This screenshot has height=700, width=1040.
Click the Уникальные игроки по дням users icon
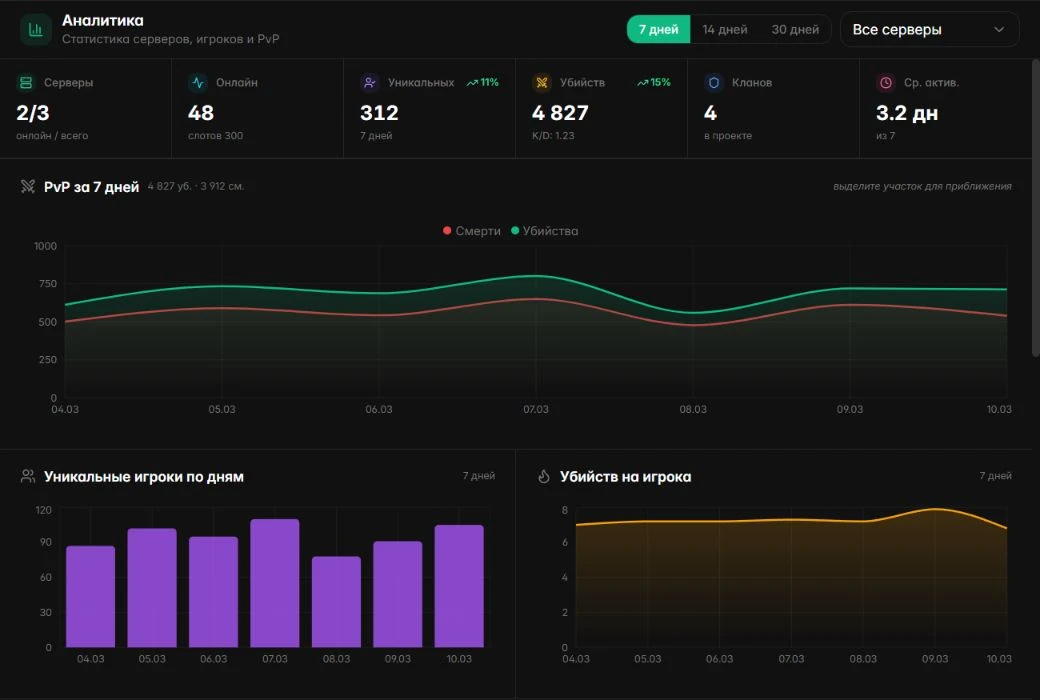(x=28, y=476)
